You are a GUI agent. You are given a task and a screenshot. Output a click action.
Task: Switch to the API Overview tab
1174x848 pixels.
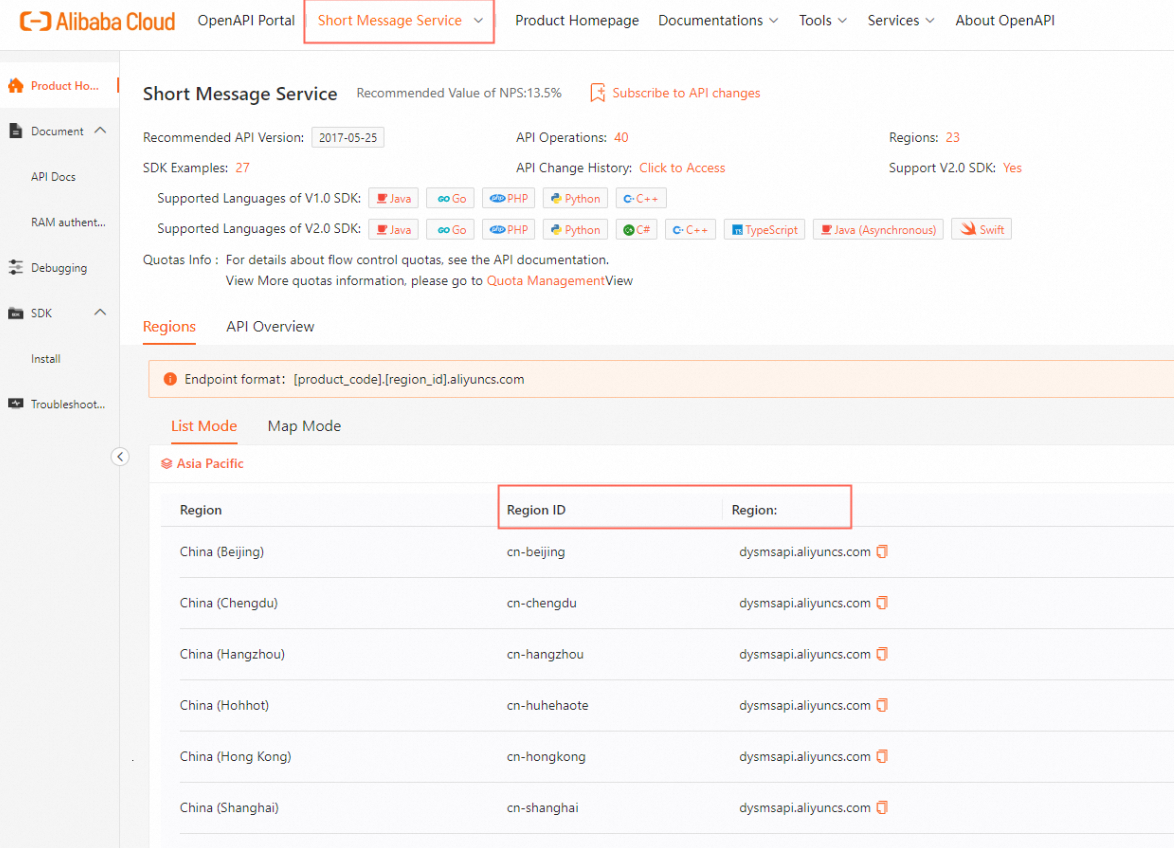(270, 326)
